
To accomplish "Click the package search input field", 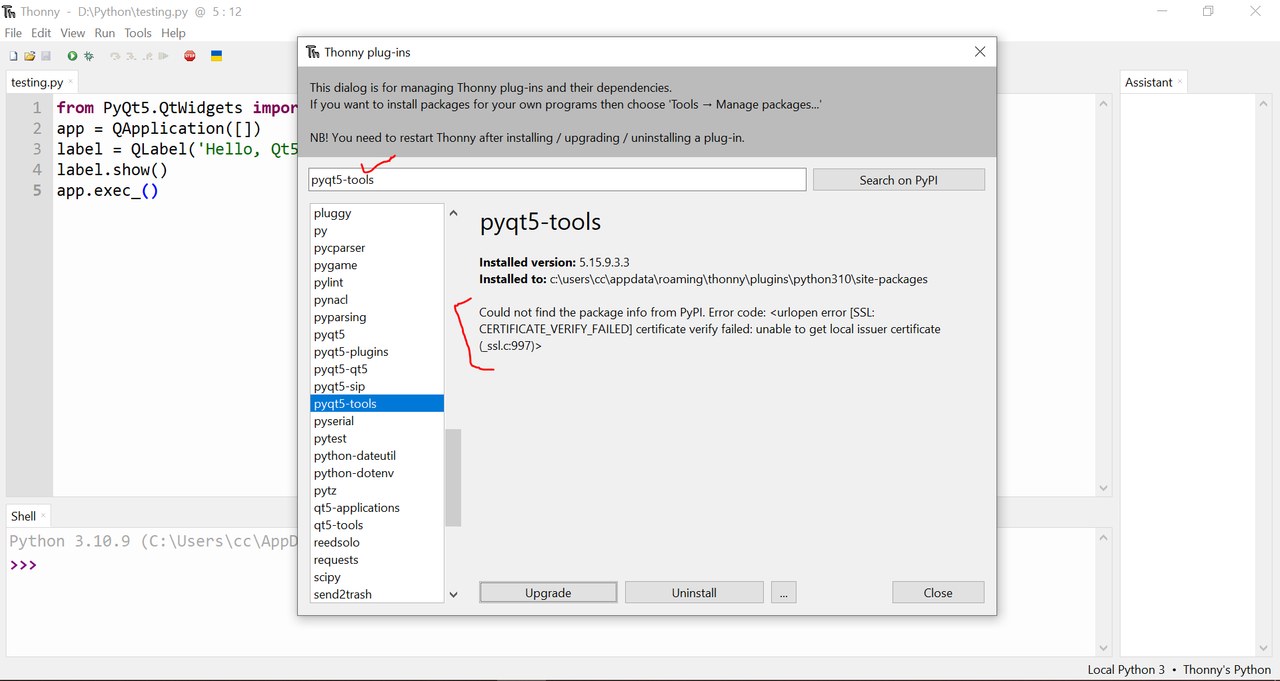I will [x=557, y=180].
